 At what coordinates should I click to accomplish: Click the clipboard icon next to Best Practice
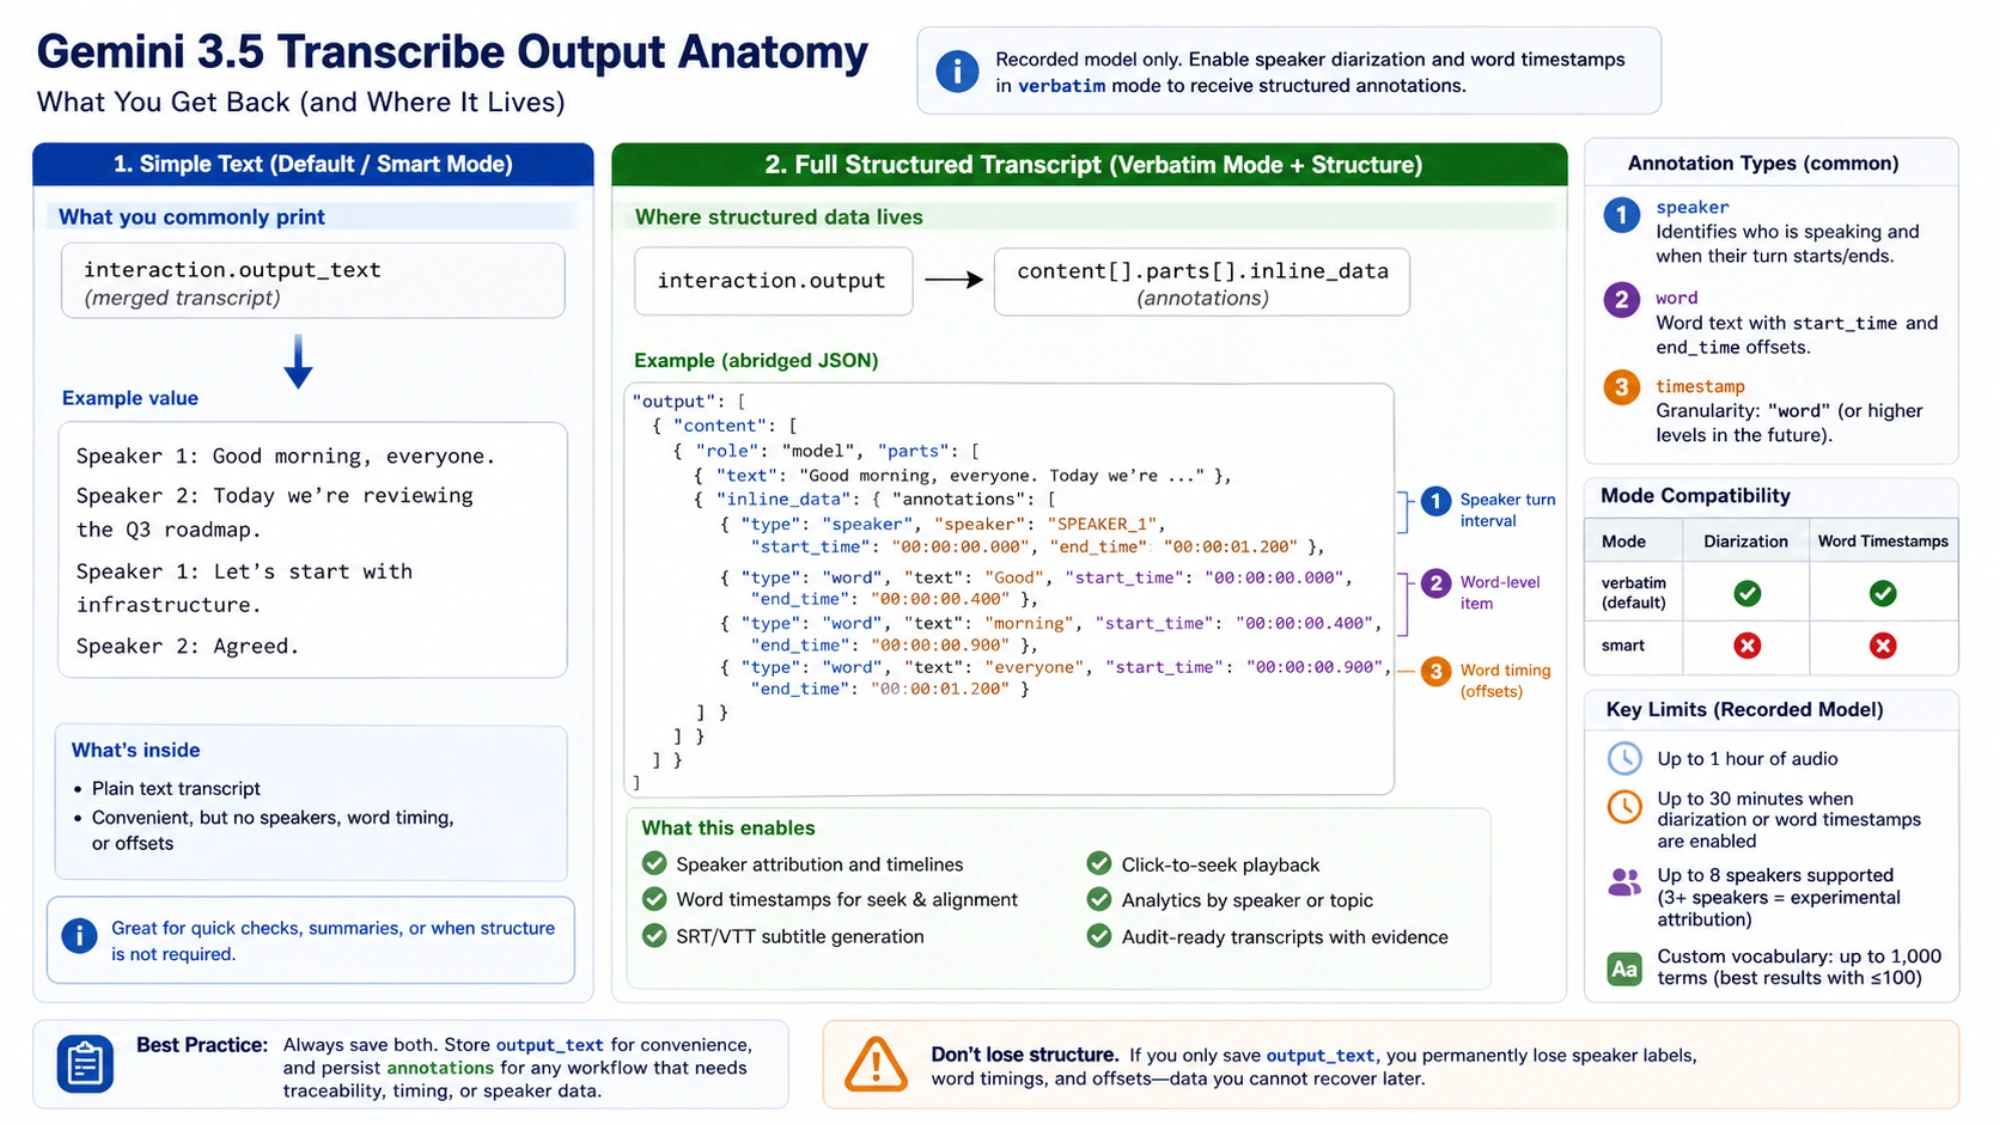tap(85, 1064)
